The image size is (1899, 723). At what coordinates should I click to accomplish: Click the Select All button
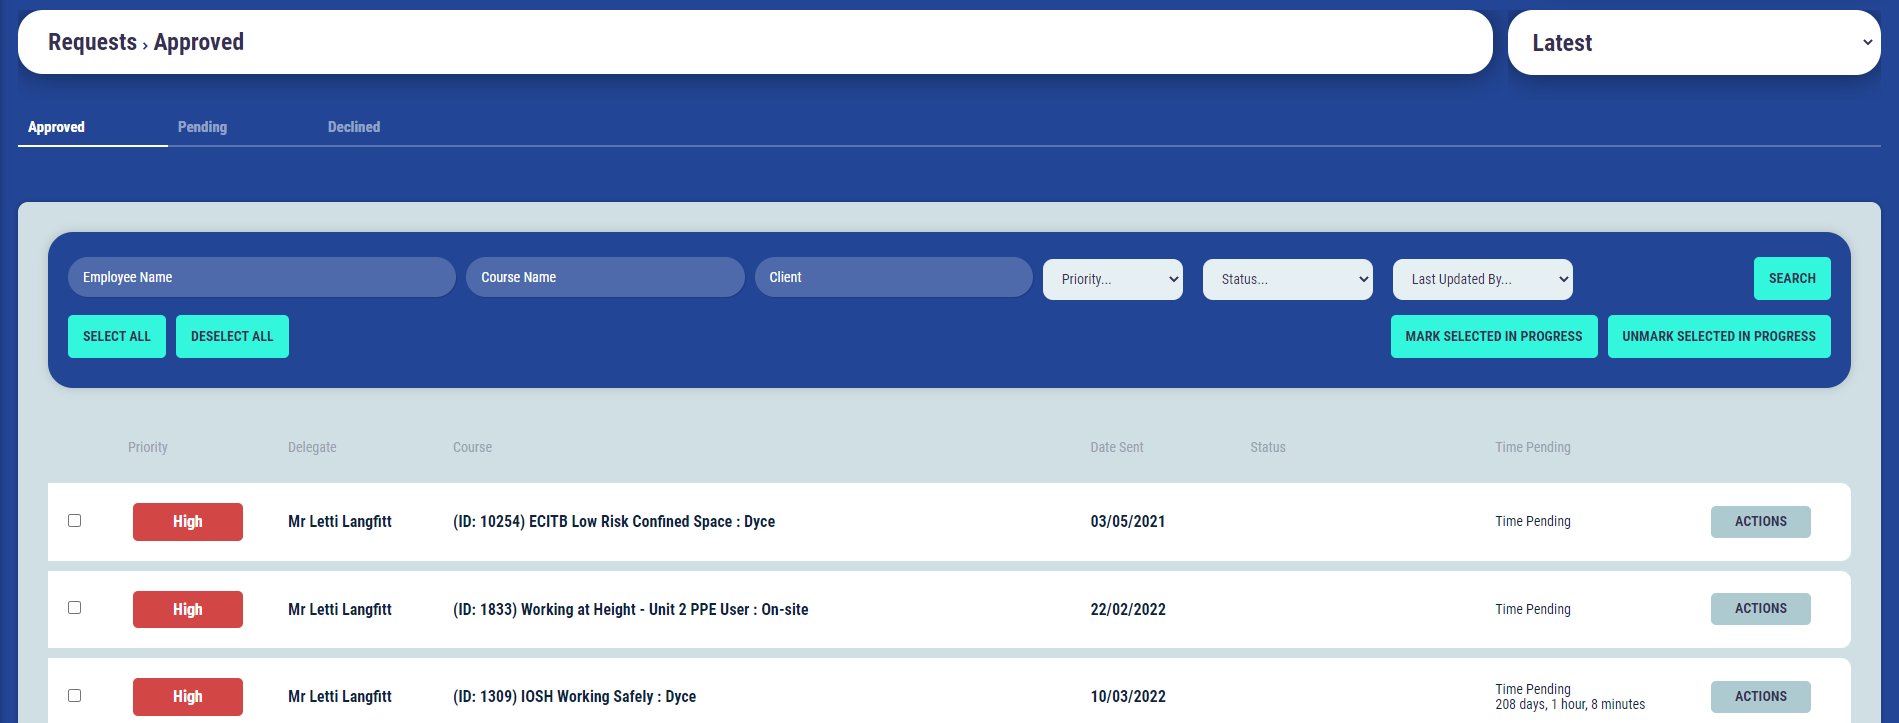[117, 337]
